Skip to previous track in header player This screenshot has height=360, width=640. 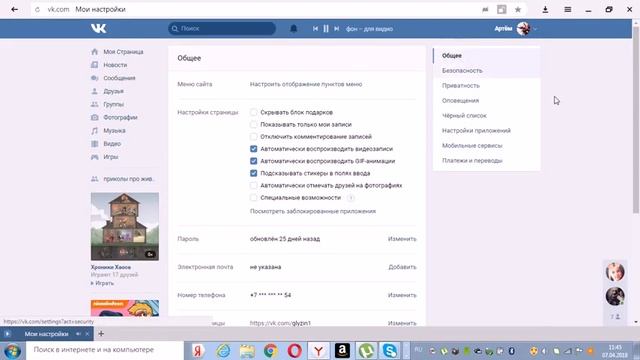315,29
